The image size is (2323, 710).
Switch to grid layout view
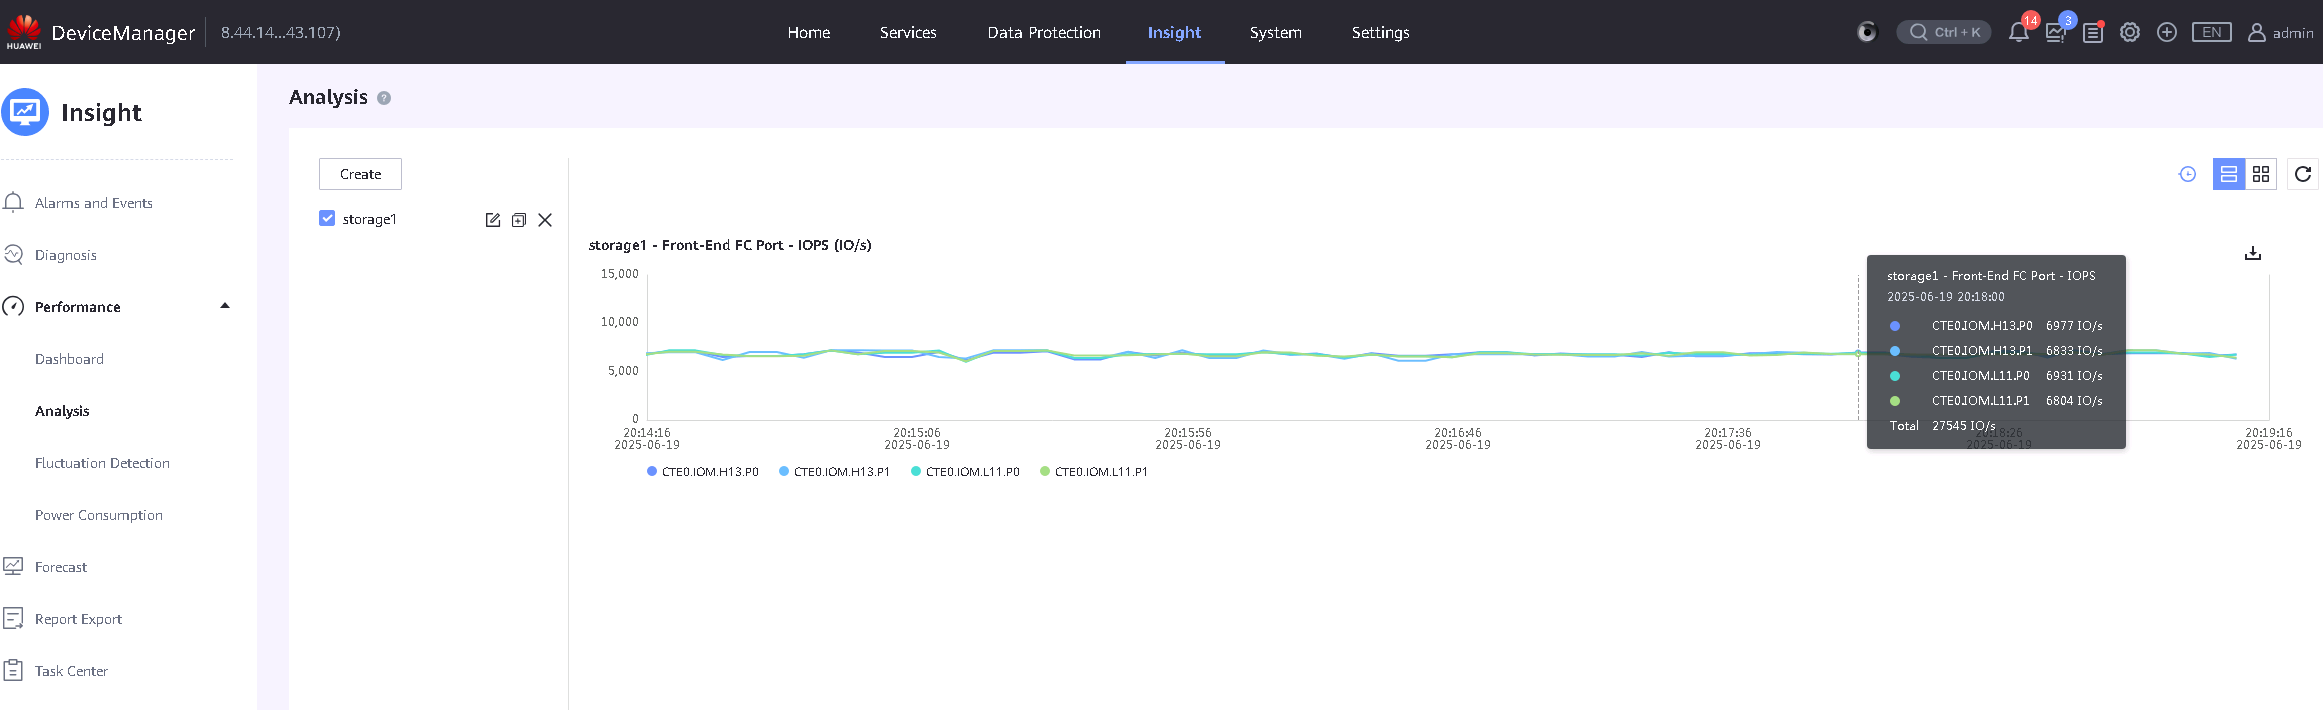tap(2261, 174)
